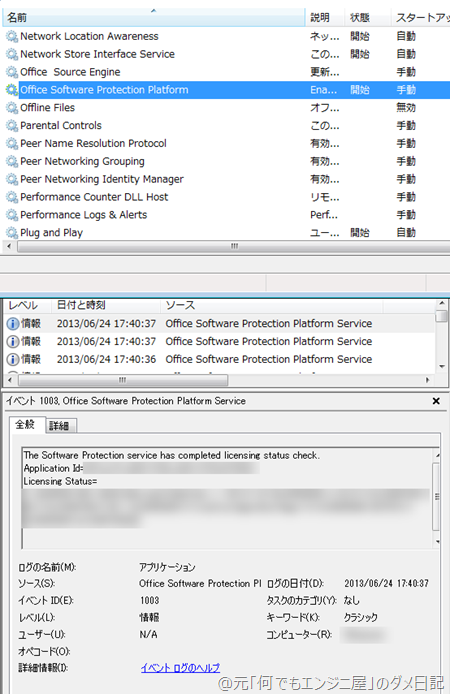Click gear icon of Network Location Awareness
Viewport: 450px width, 694px height.
tap(12, 36)
